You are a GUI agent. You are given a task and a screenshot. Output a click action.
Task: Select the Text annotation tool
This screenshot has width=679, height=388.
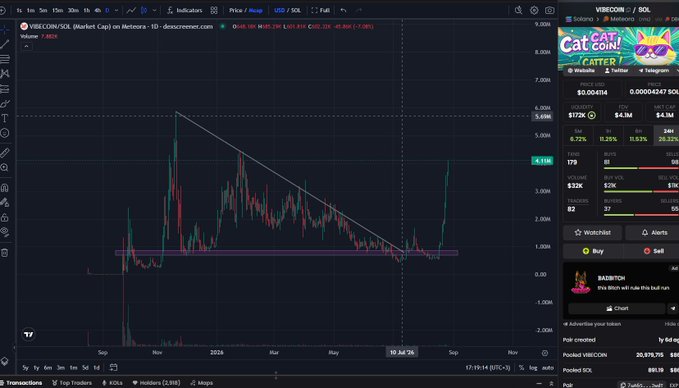pos(5,118)
